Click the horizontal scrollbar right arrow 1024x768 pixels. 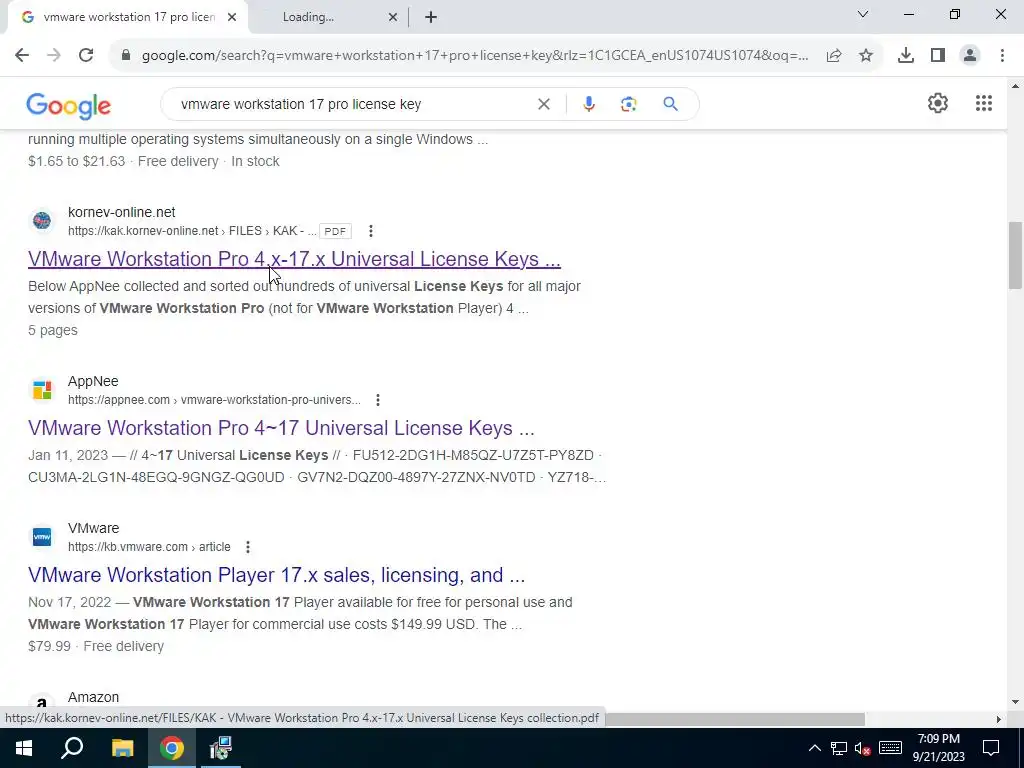click(x=999, y=720)
